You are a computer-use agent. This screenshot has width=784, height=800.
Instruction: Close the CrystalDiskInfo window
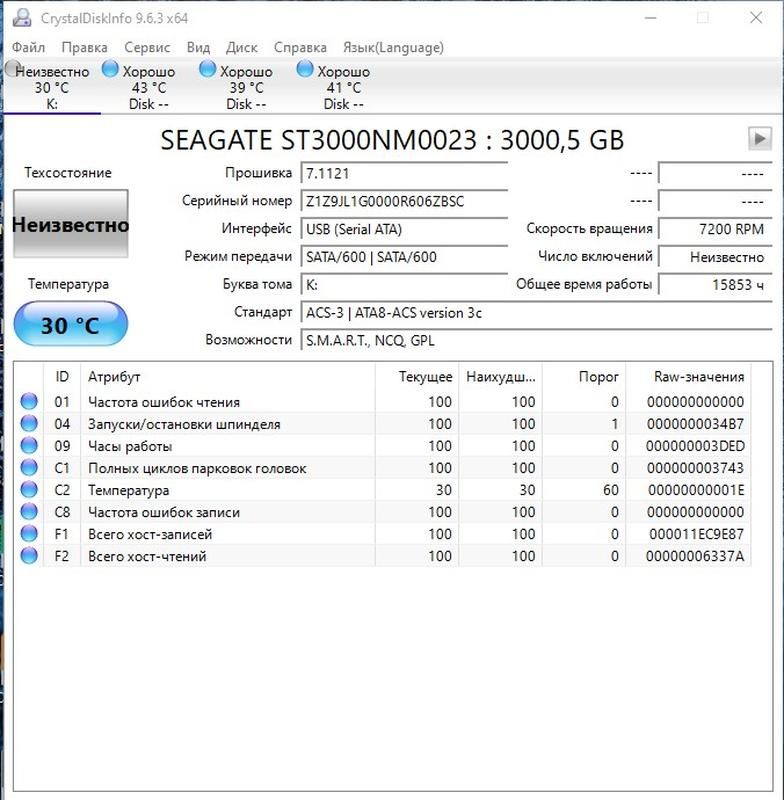(756, 18)
